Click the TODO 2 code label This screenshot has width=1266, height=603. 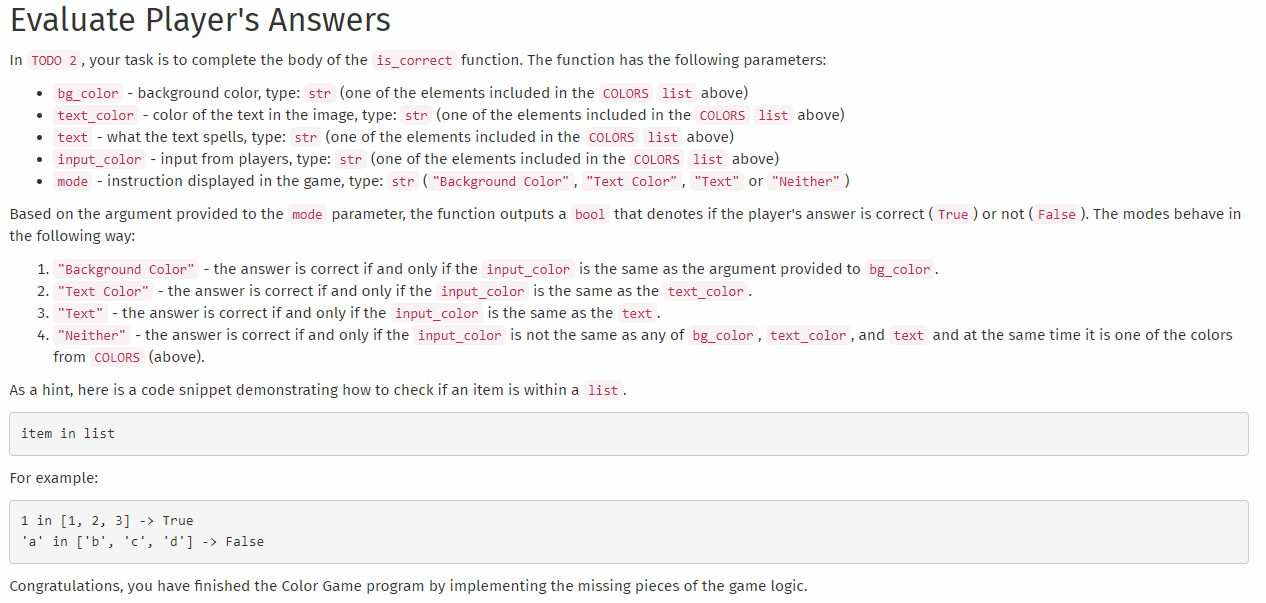(54, 60)
